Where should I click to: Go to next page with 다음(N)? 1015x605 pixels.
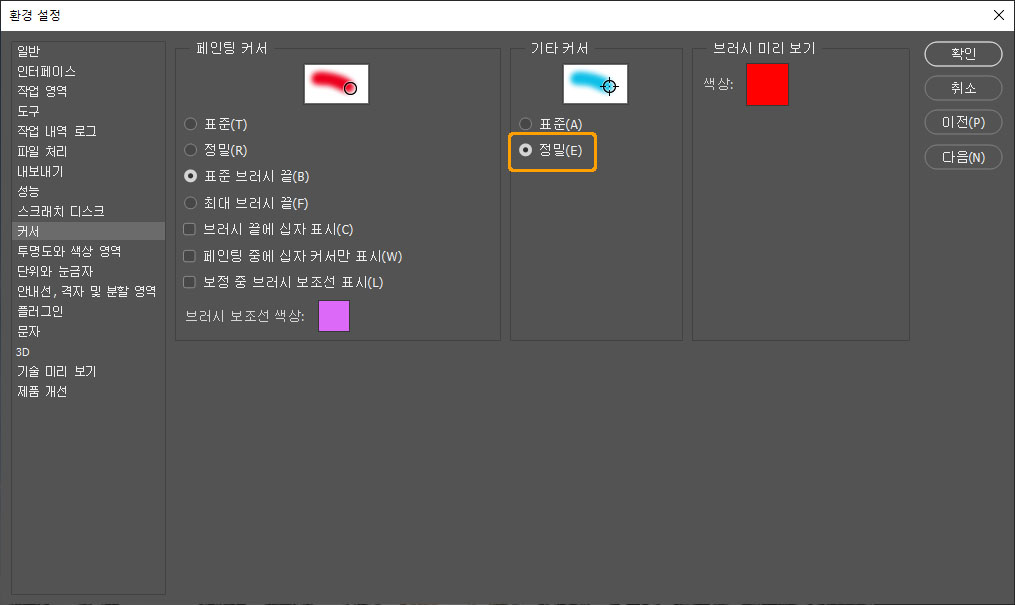coord(962,157)
